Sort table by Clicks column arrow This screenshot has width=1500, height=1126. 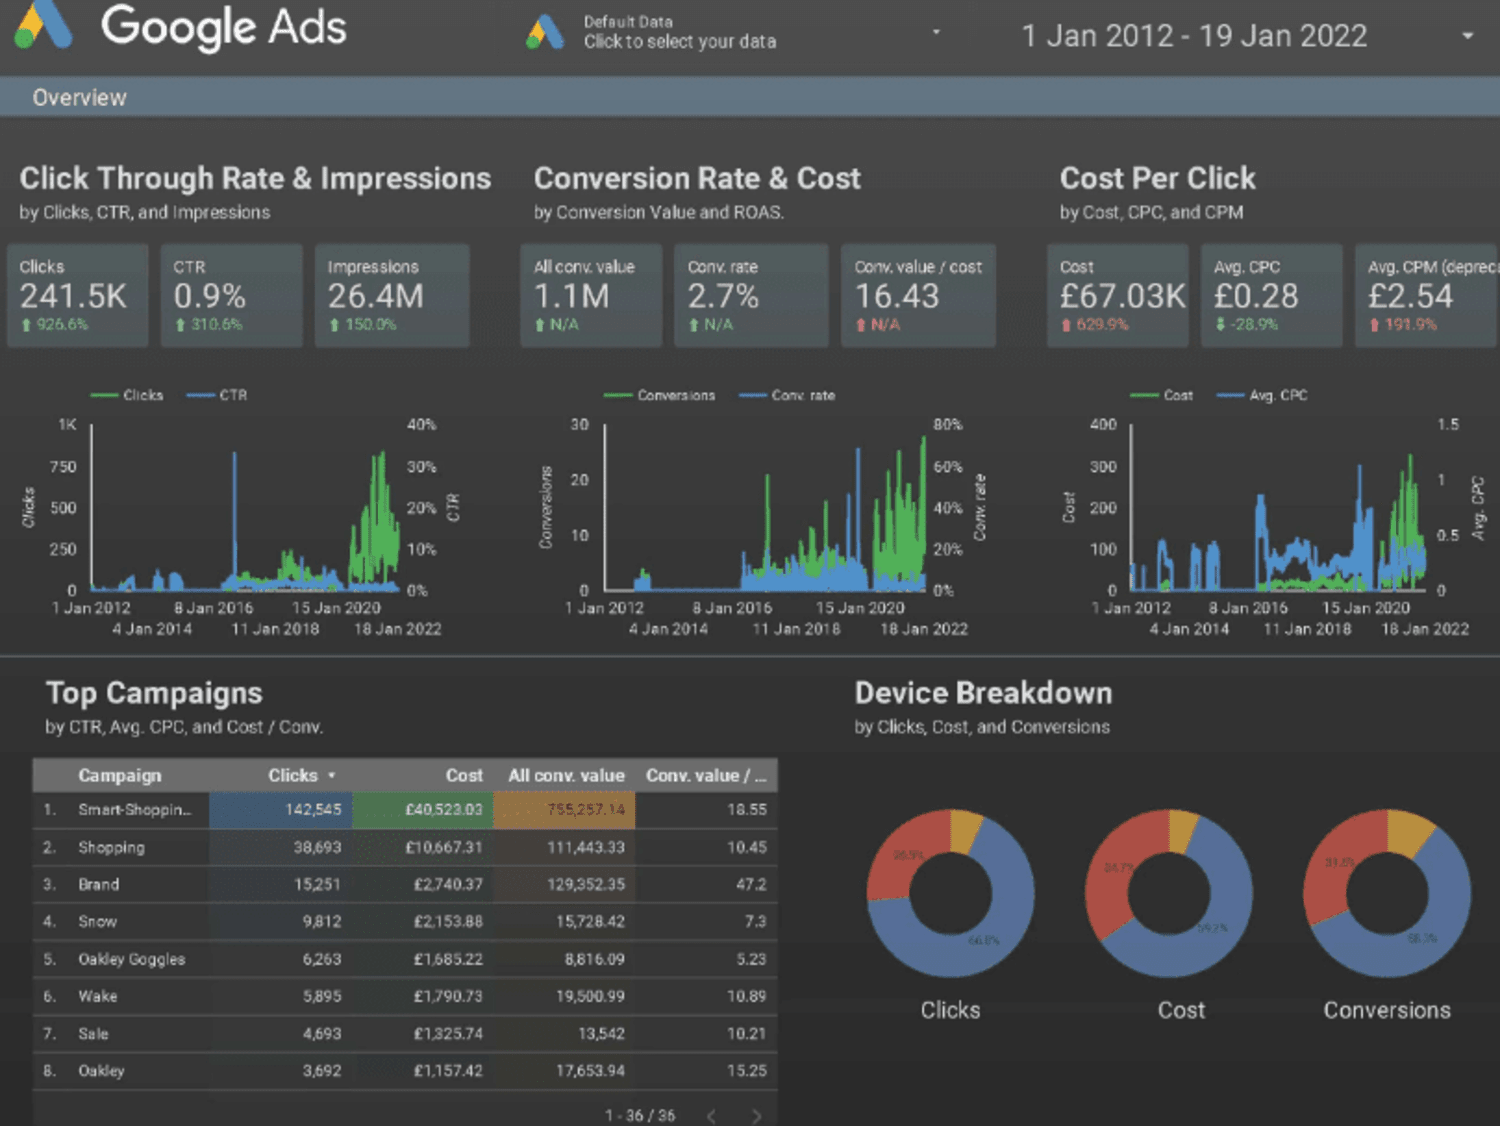331,776
